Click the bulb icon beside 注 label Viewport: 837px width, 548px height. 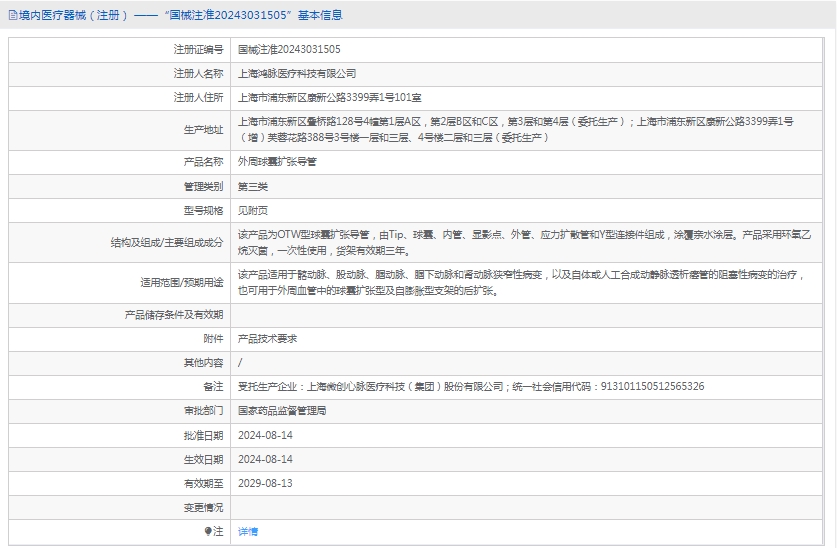[209, 532]
